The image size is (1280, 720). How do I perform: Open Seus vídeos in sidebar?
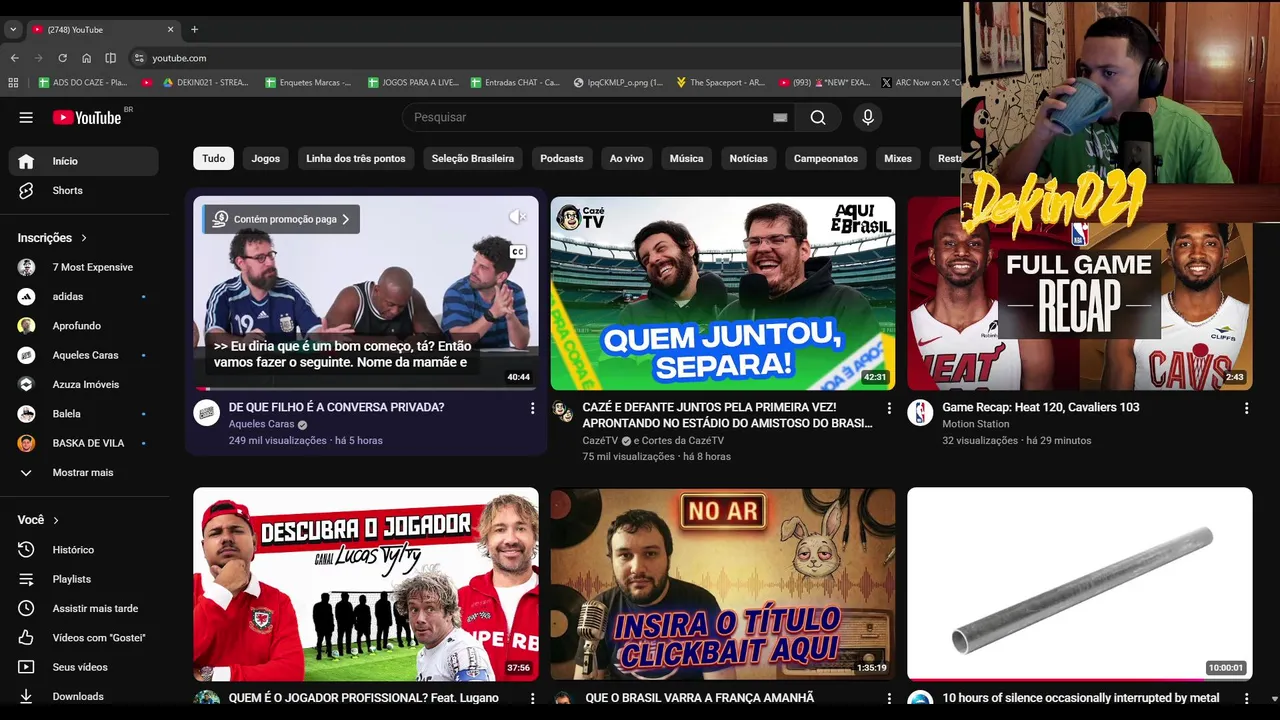(83, 667)
